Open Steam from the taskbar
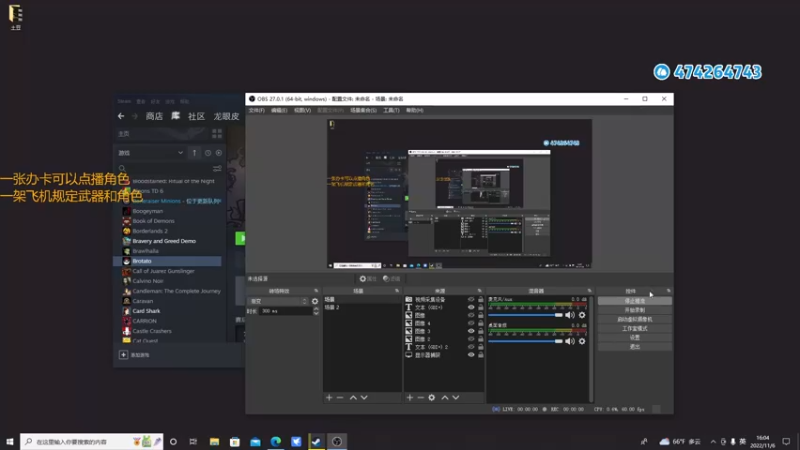Image resolution: width=800 pixels, height=450 pixels. pyautogui.click(x=316, y=441)
